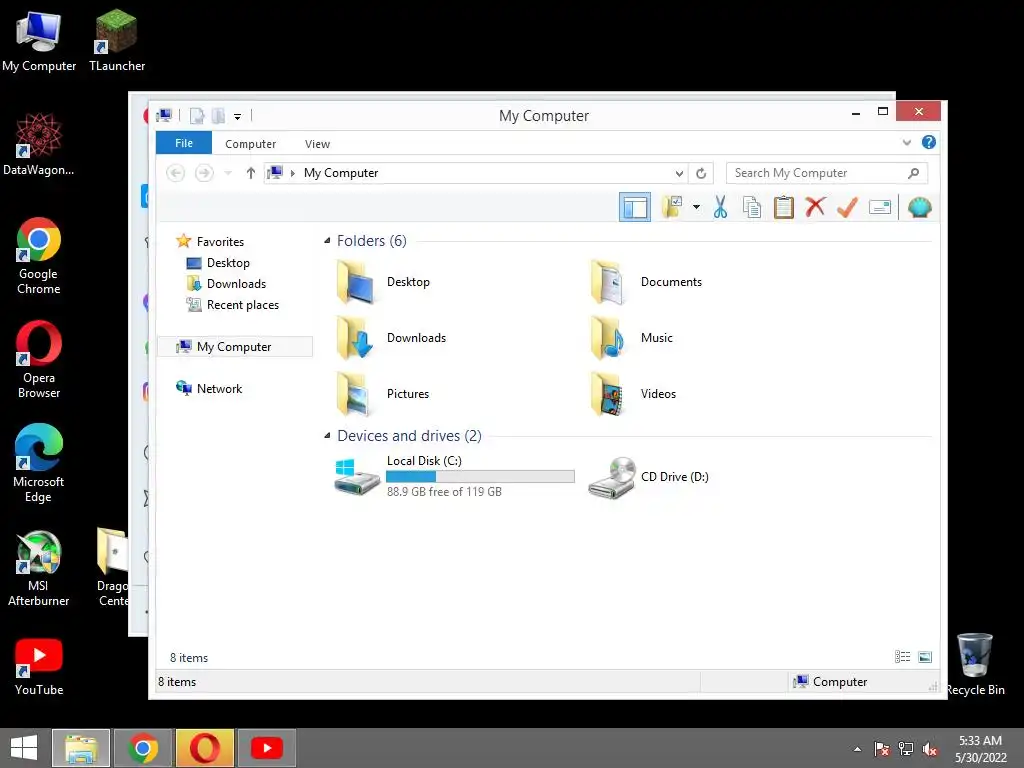Click the Local Disk (C:) usage bar
Screen dimensions: 1024x768
(x=480, y=477)
